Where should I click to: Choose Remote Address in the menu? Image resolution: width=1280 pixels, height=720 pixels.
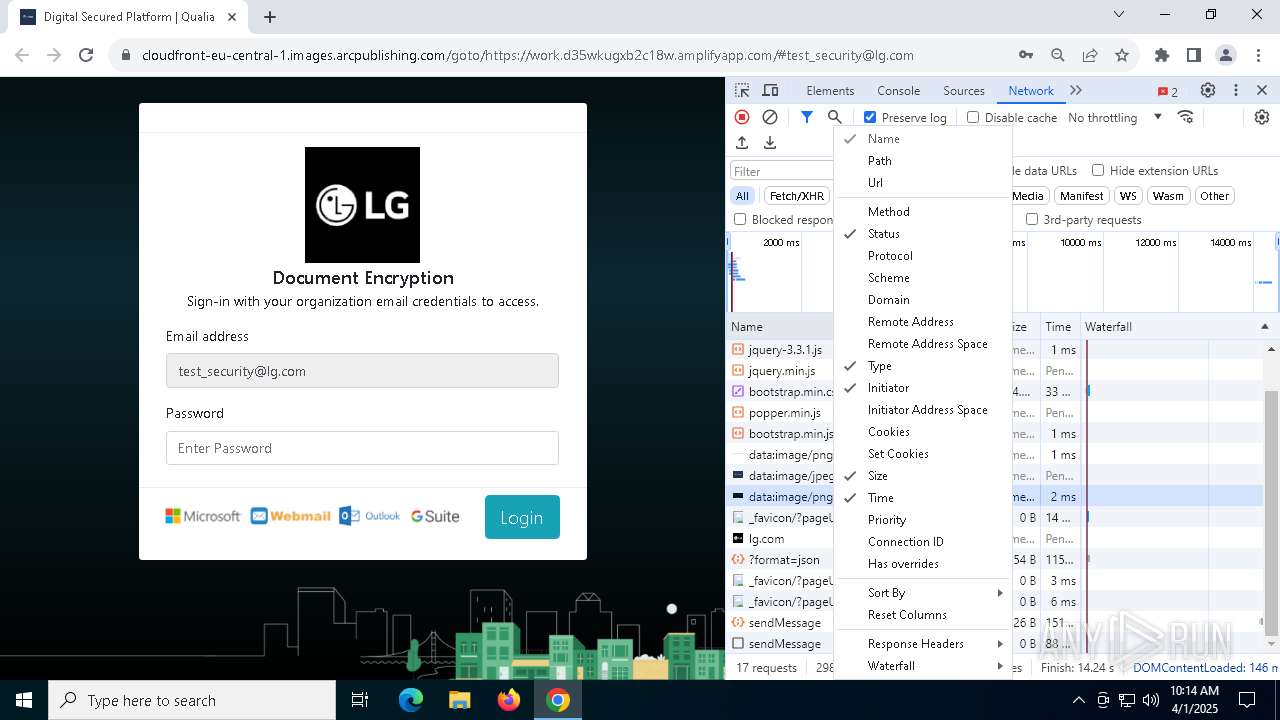tap(922, 322)
